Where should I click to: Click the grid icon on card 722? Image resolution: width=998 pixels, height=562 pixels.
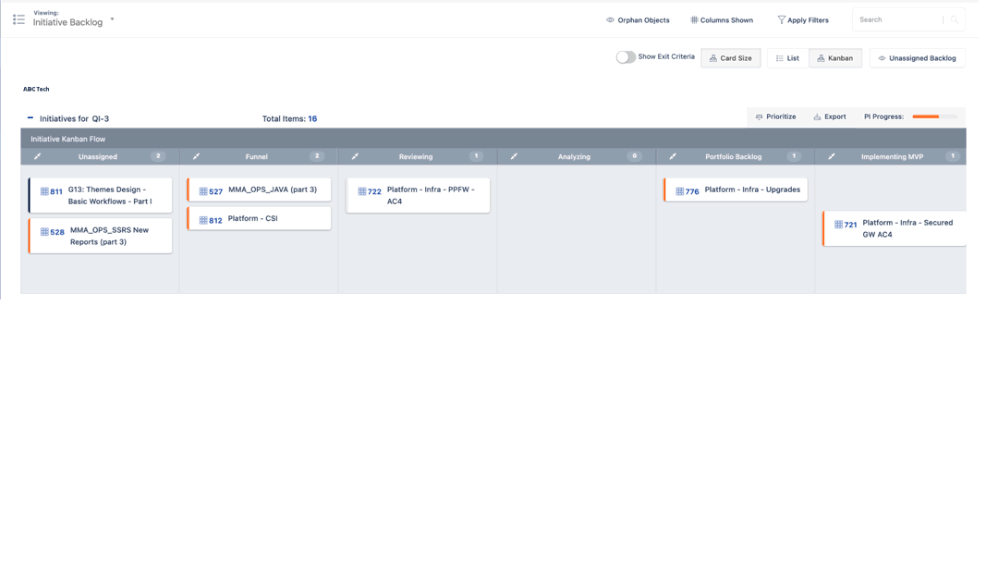coord(362,191)
